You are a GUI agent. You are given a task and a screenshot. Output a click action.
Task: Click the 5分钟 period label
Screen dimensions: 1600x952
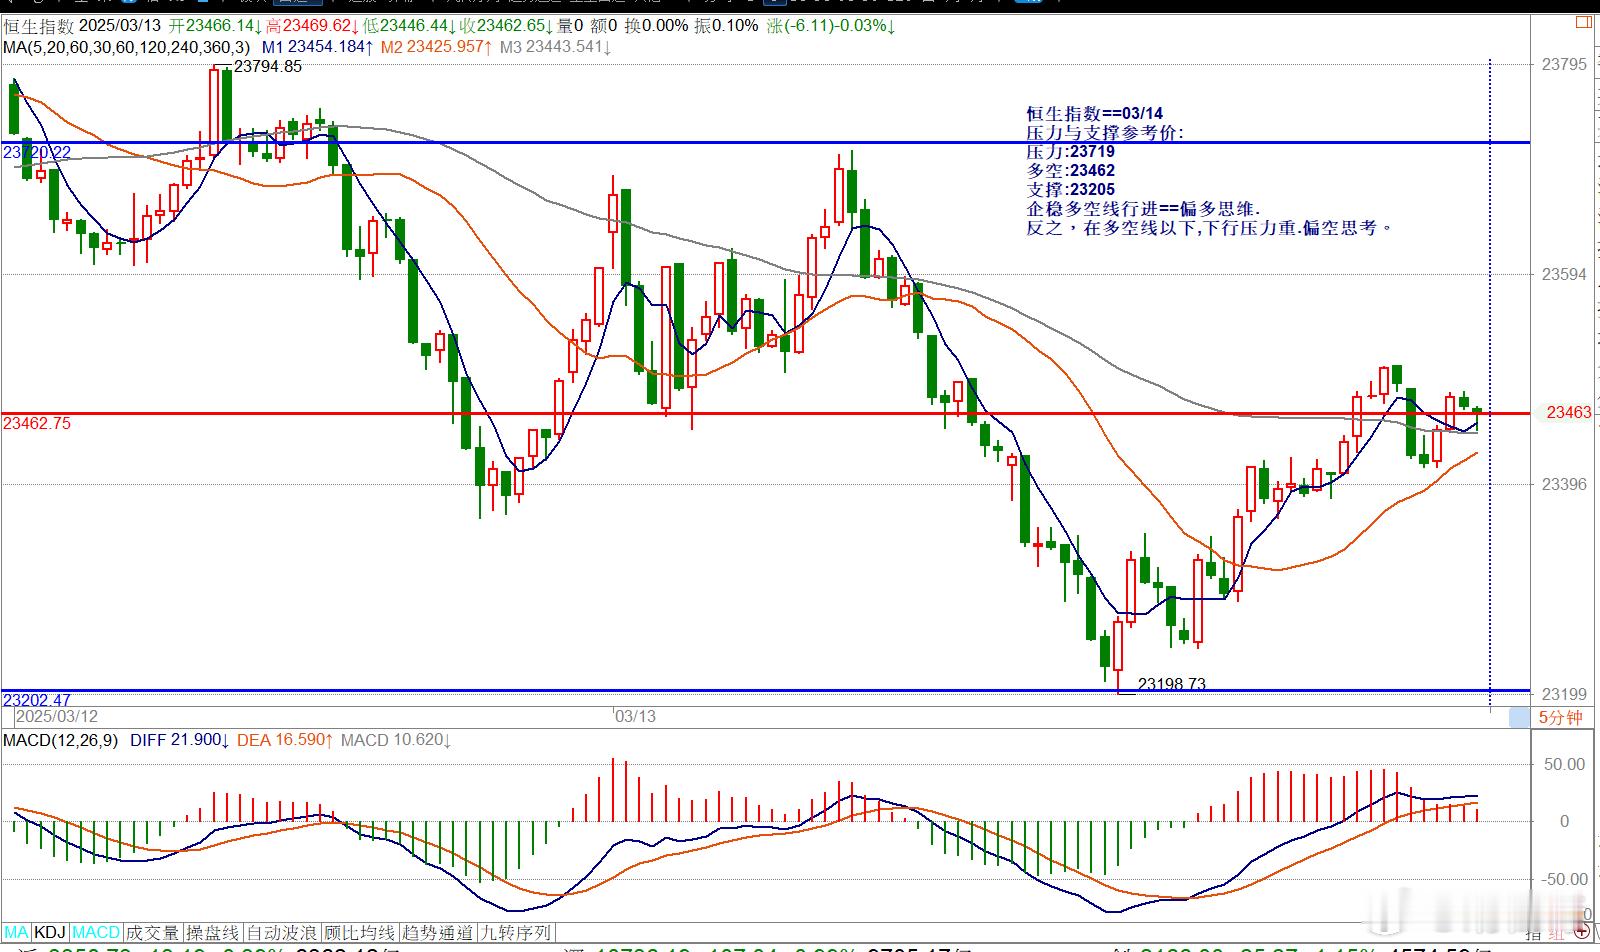1560,717
